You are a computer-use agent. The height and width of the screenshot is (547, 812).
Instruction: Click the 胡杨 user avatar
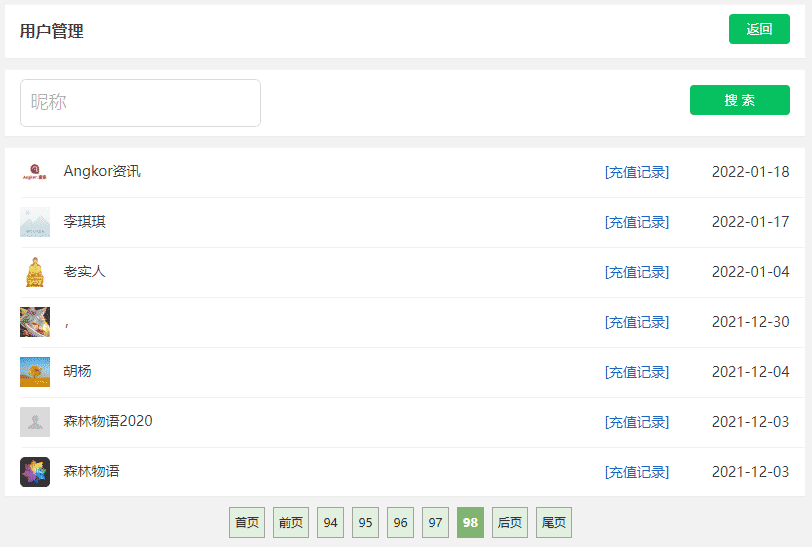pyautogui.click(x=35, y=372)
